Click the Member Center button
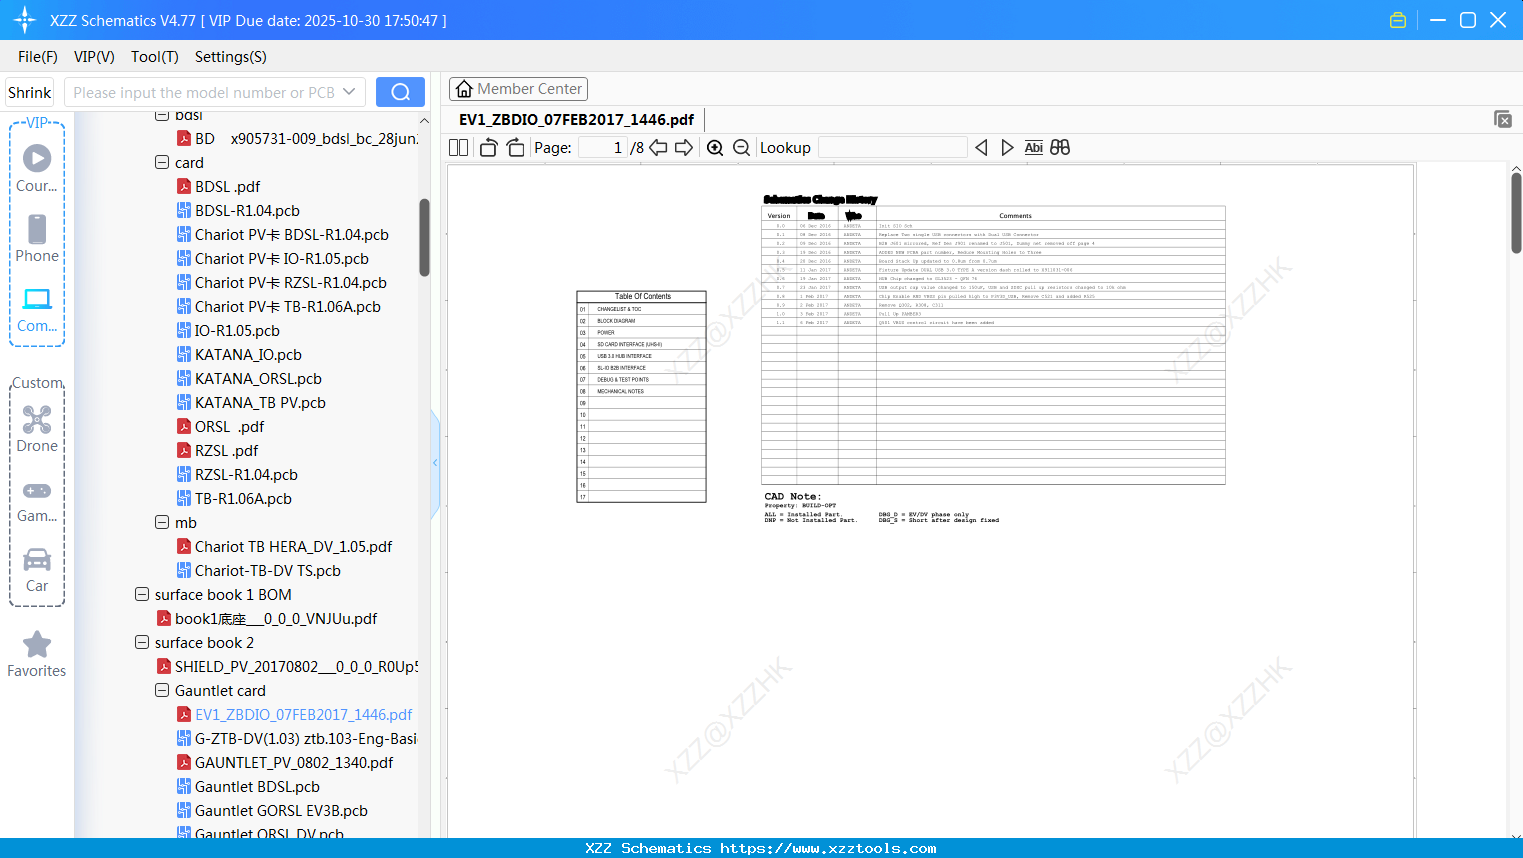 (518, 88)
